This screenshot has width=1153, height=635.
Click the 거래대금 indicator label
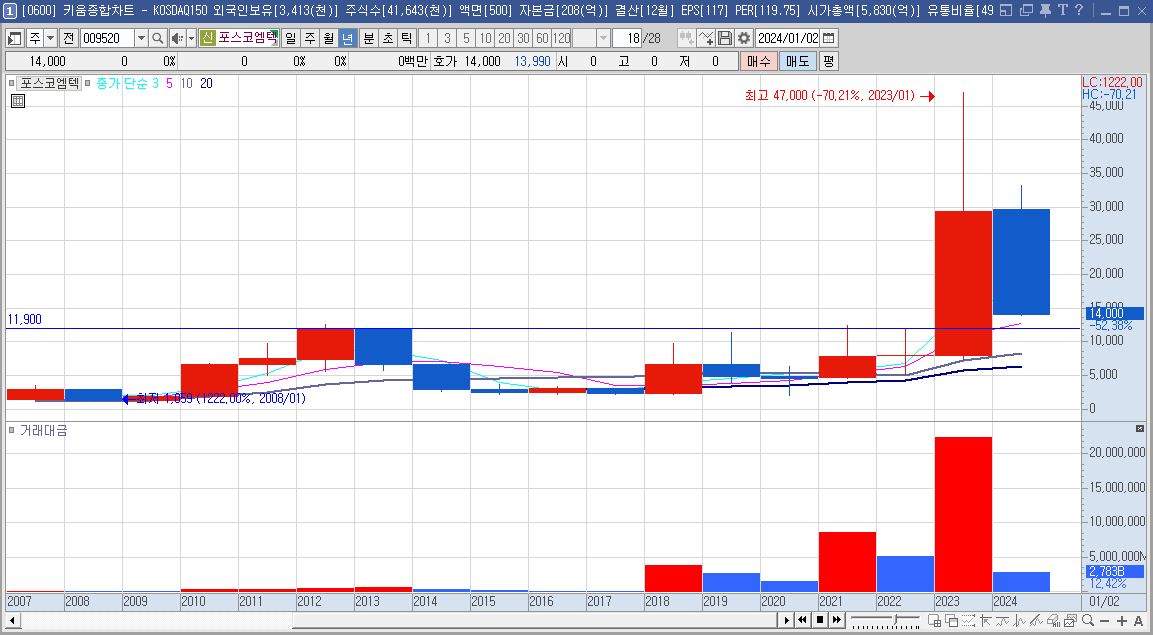pyautogui.click(x=43, y=431)
